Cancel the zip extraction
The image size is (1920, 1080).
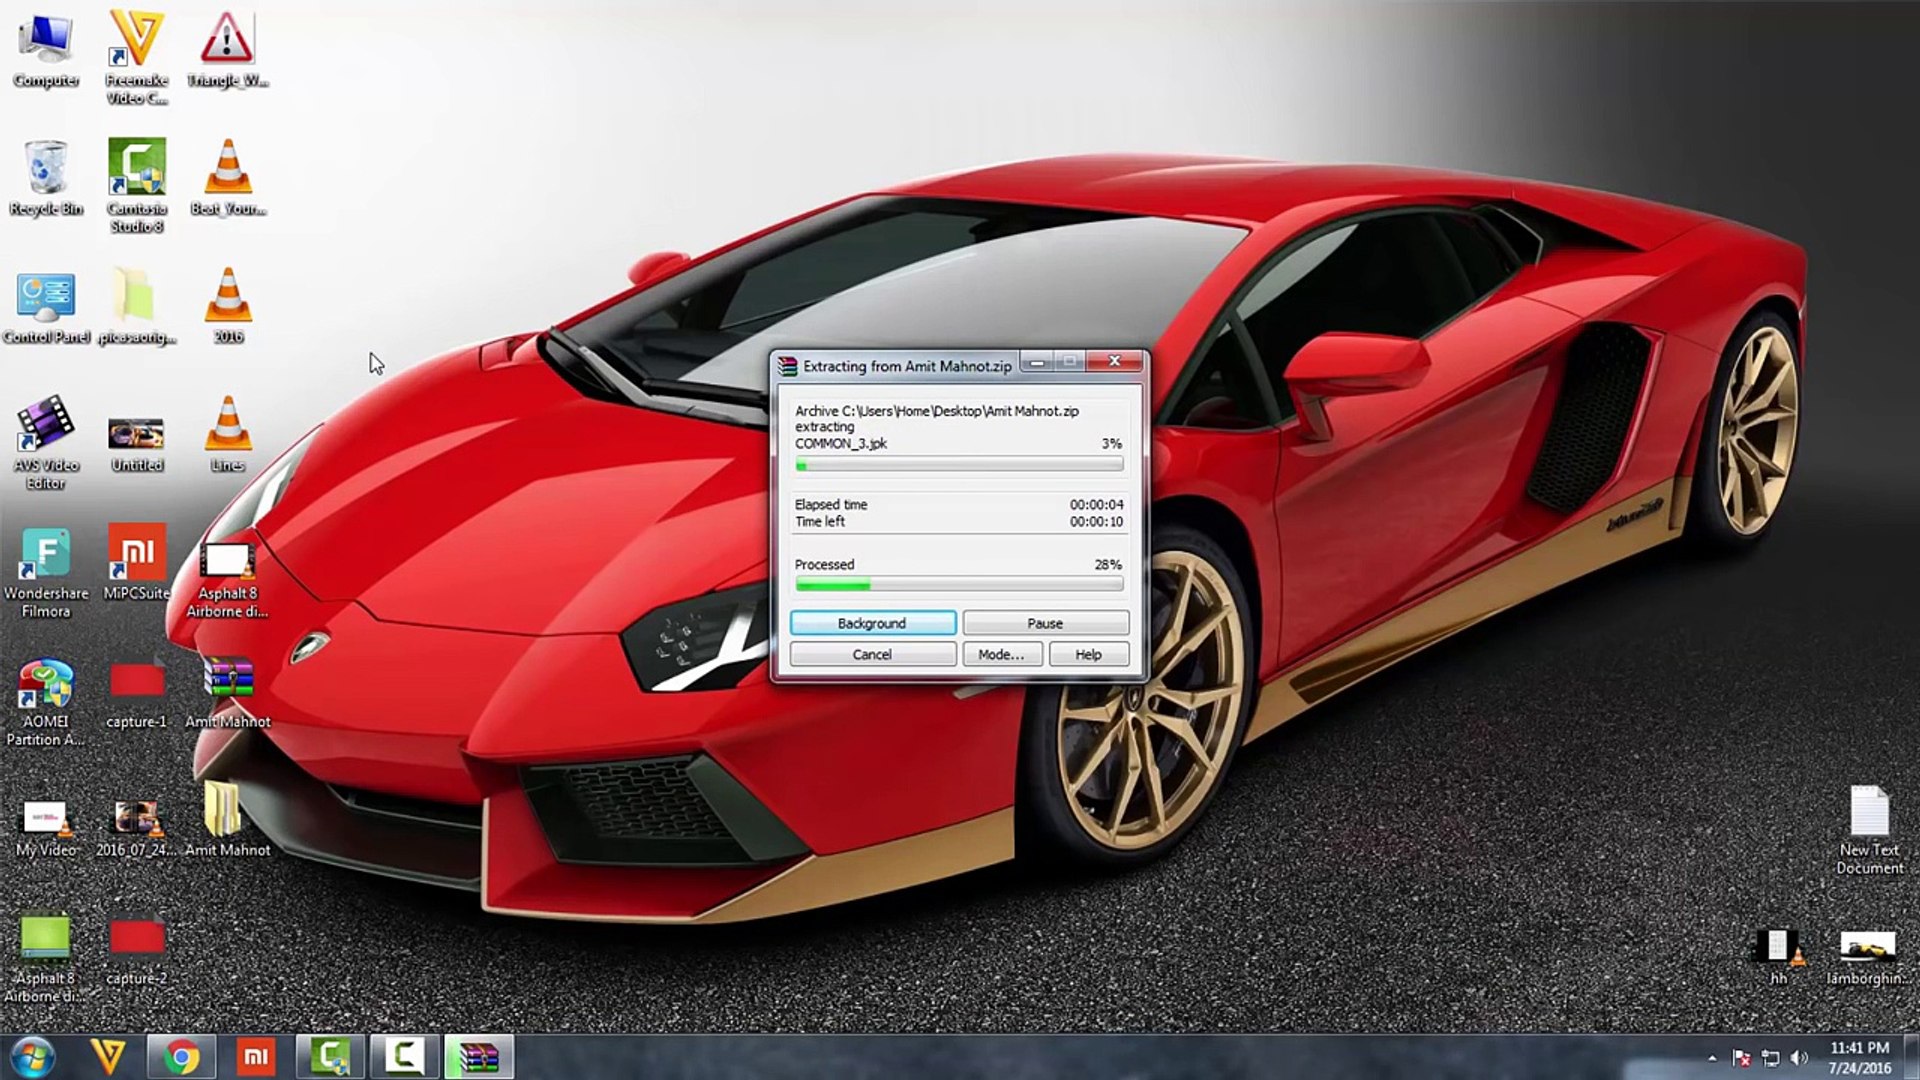coord(872,654)
